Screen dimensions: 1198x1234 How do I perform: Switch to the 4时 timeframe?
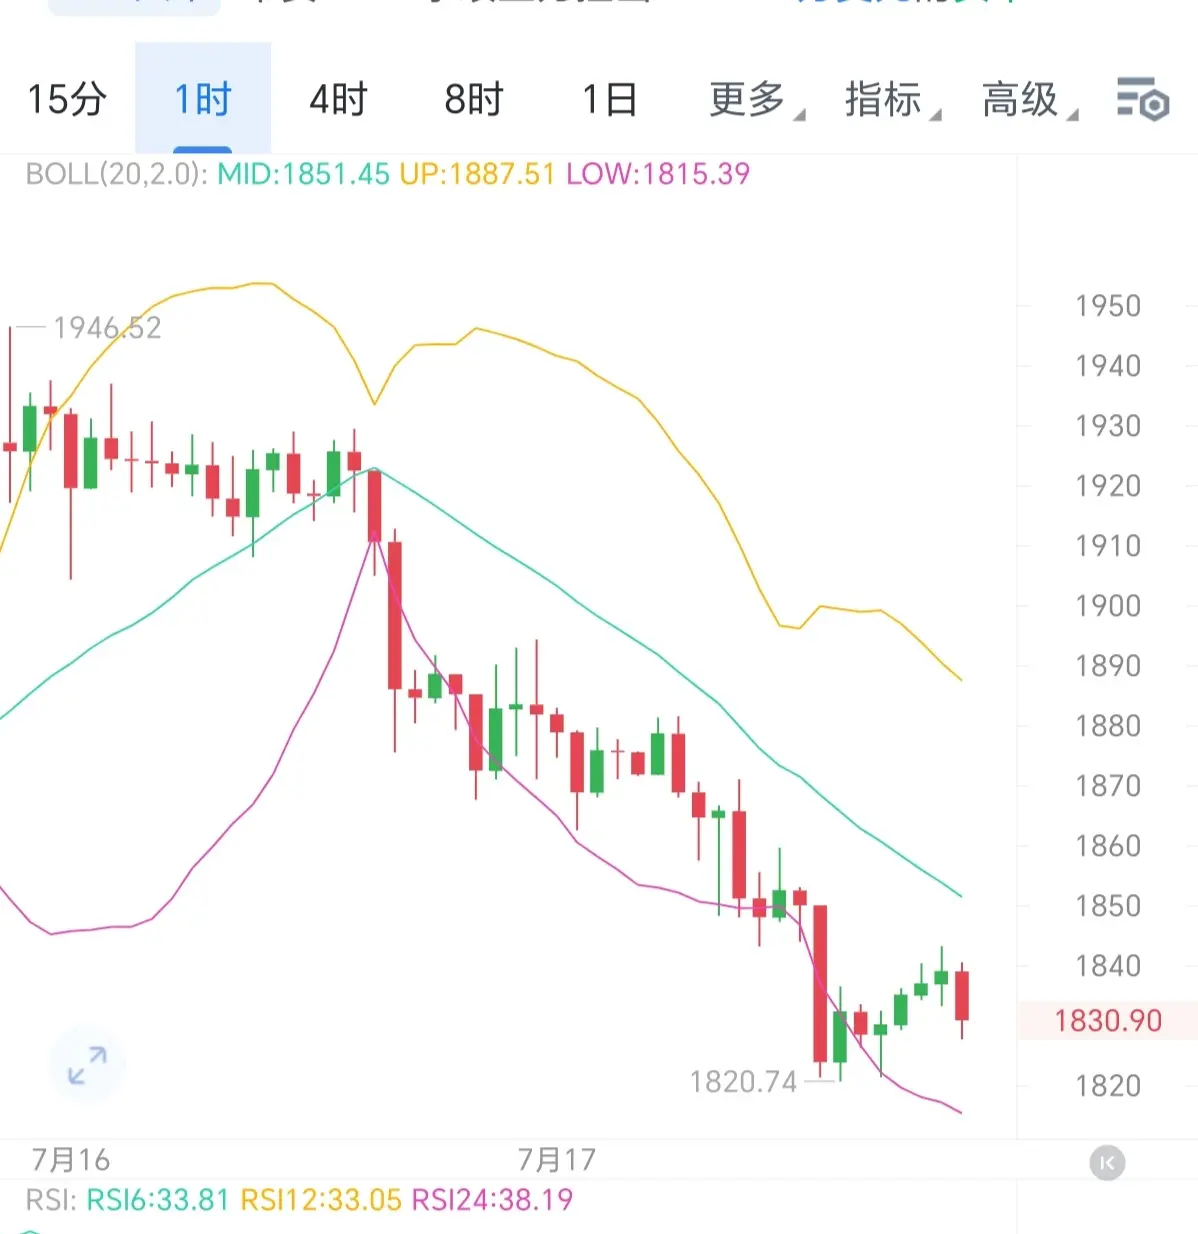338,99
